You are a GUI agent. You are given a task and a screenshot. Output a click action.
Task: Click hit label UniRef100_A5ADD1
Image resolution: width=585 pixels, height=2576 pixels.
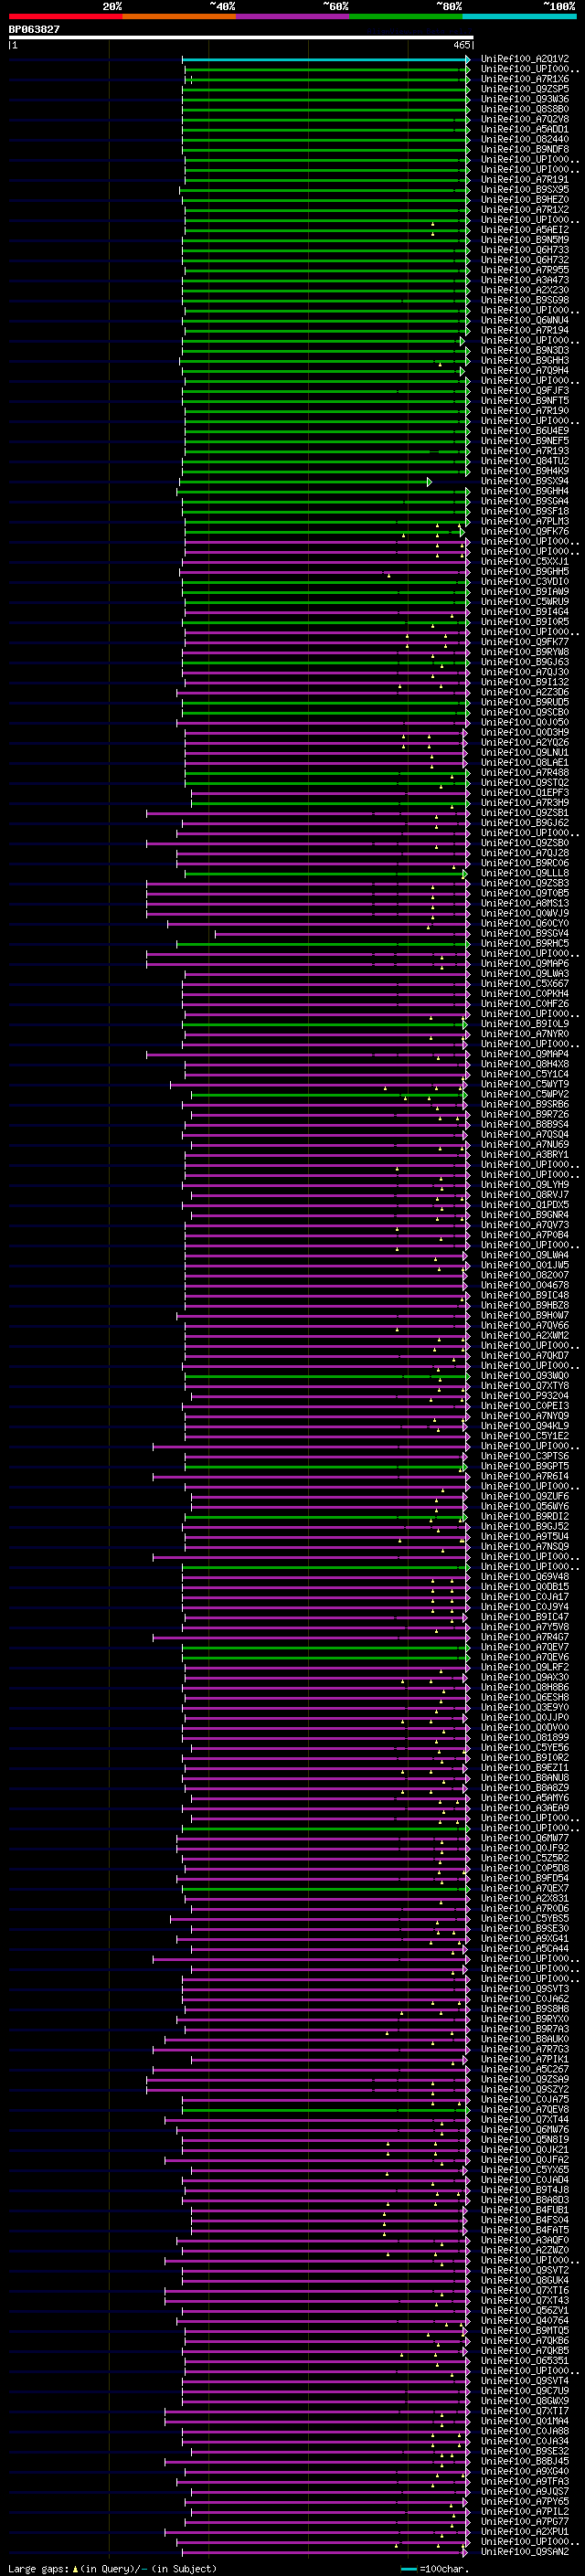click(525, 129)
